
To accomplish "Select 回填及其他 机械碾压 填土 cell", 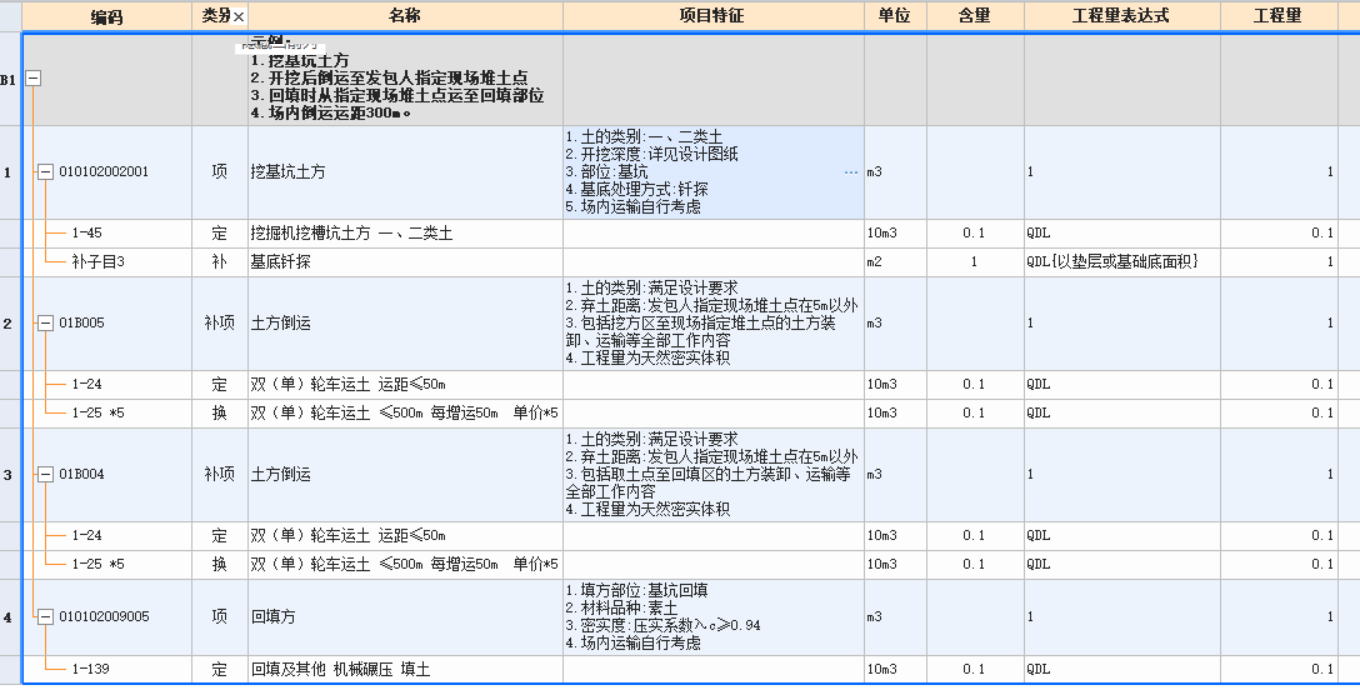I will click(x=405, y=669).
